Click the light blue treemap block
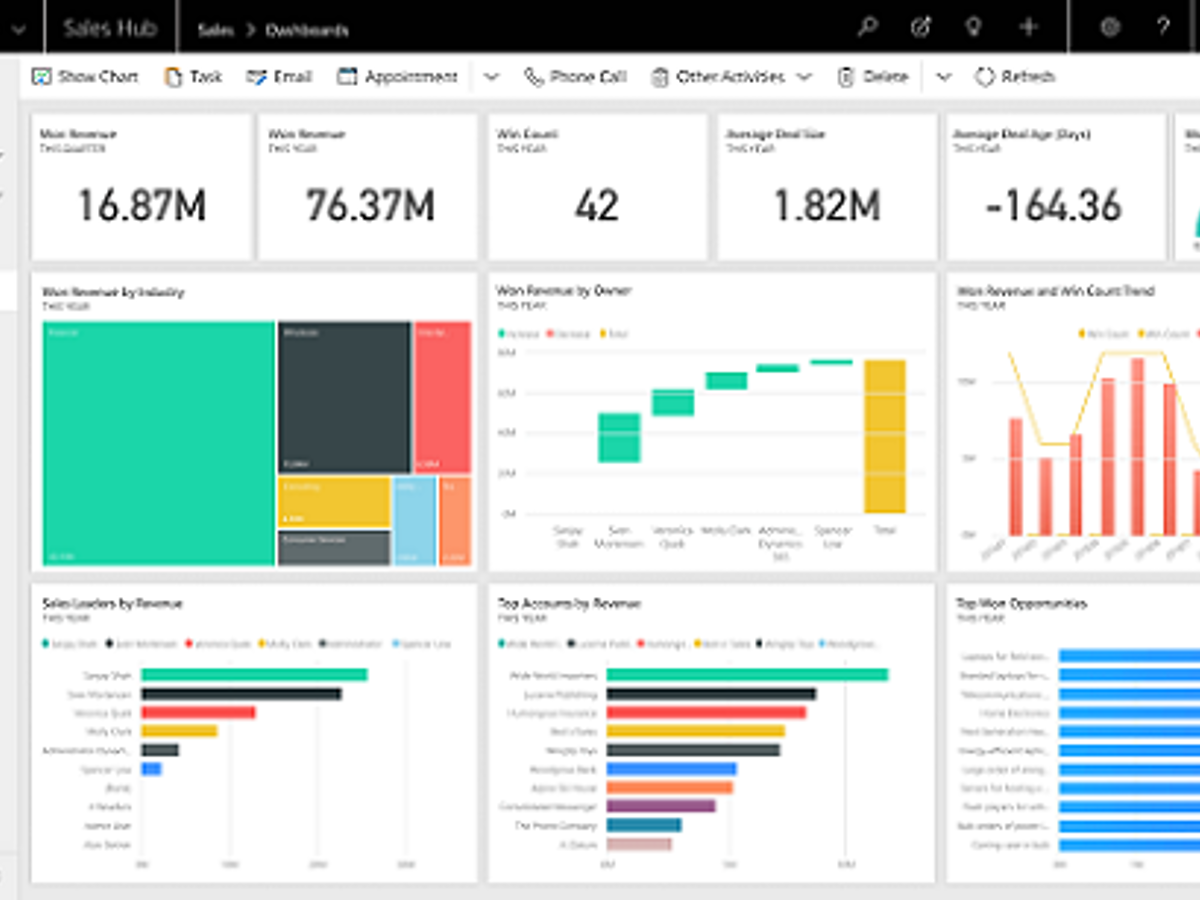1200x900 pixels. 414,521
